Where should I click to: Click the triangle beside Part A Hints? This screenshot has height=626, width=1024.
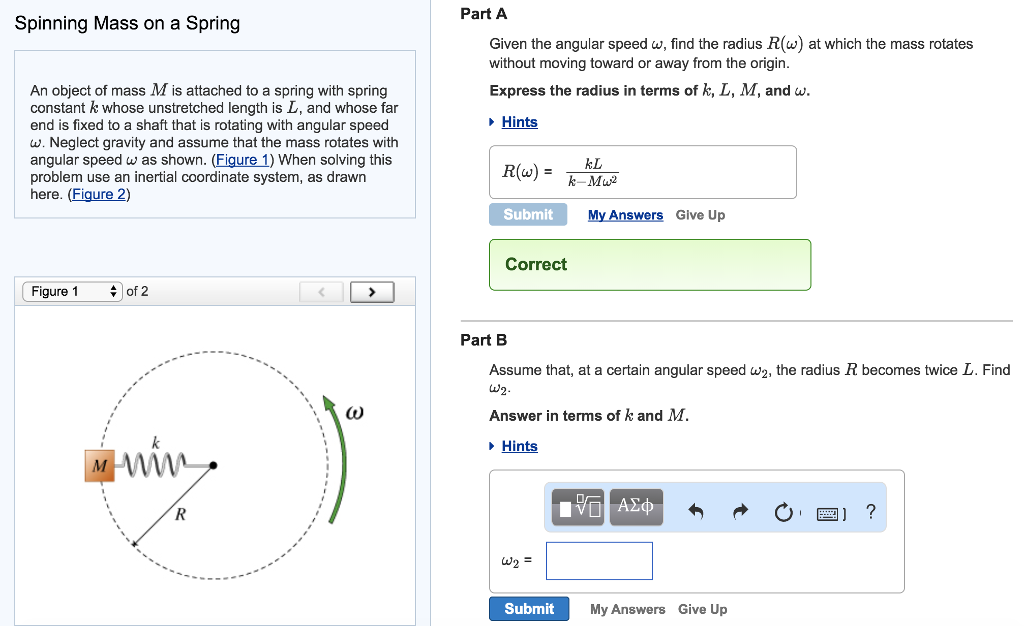[492, 122]
